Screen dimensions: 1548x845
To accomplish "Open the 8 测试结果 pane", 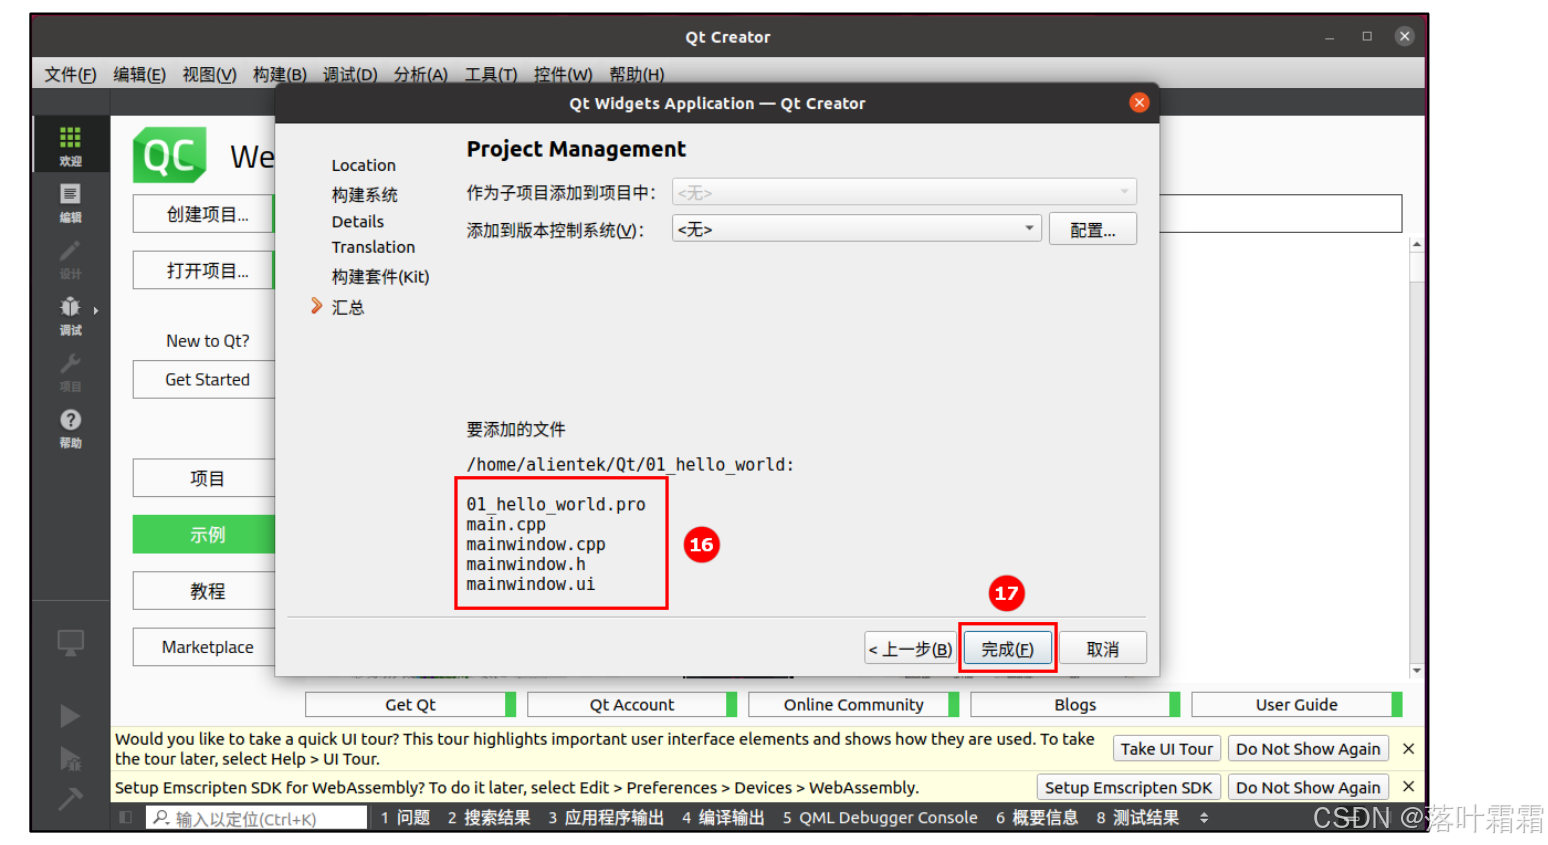I will pos(1138,818).
